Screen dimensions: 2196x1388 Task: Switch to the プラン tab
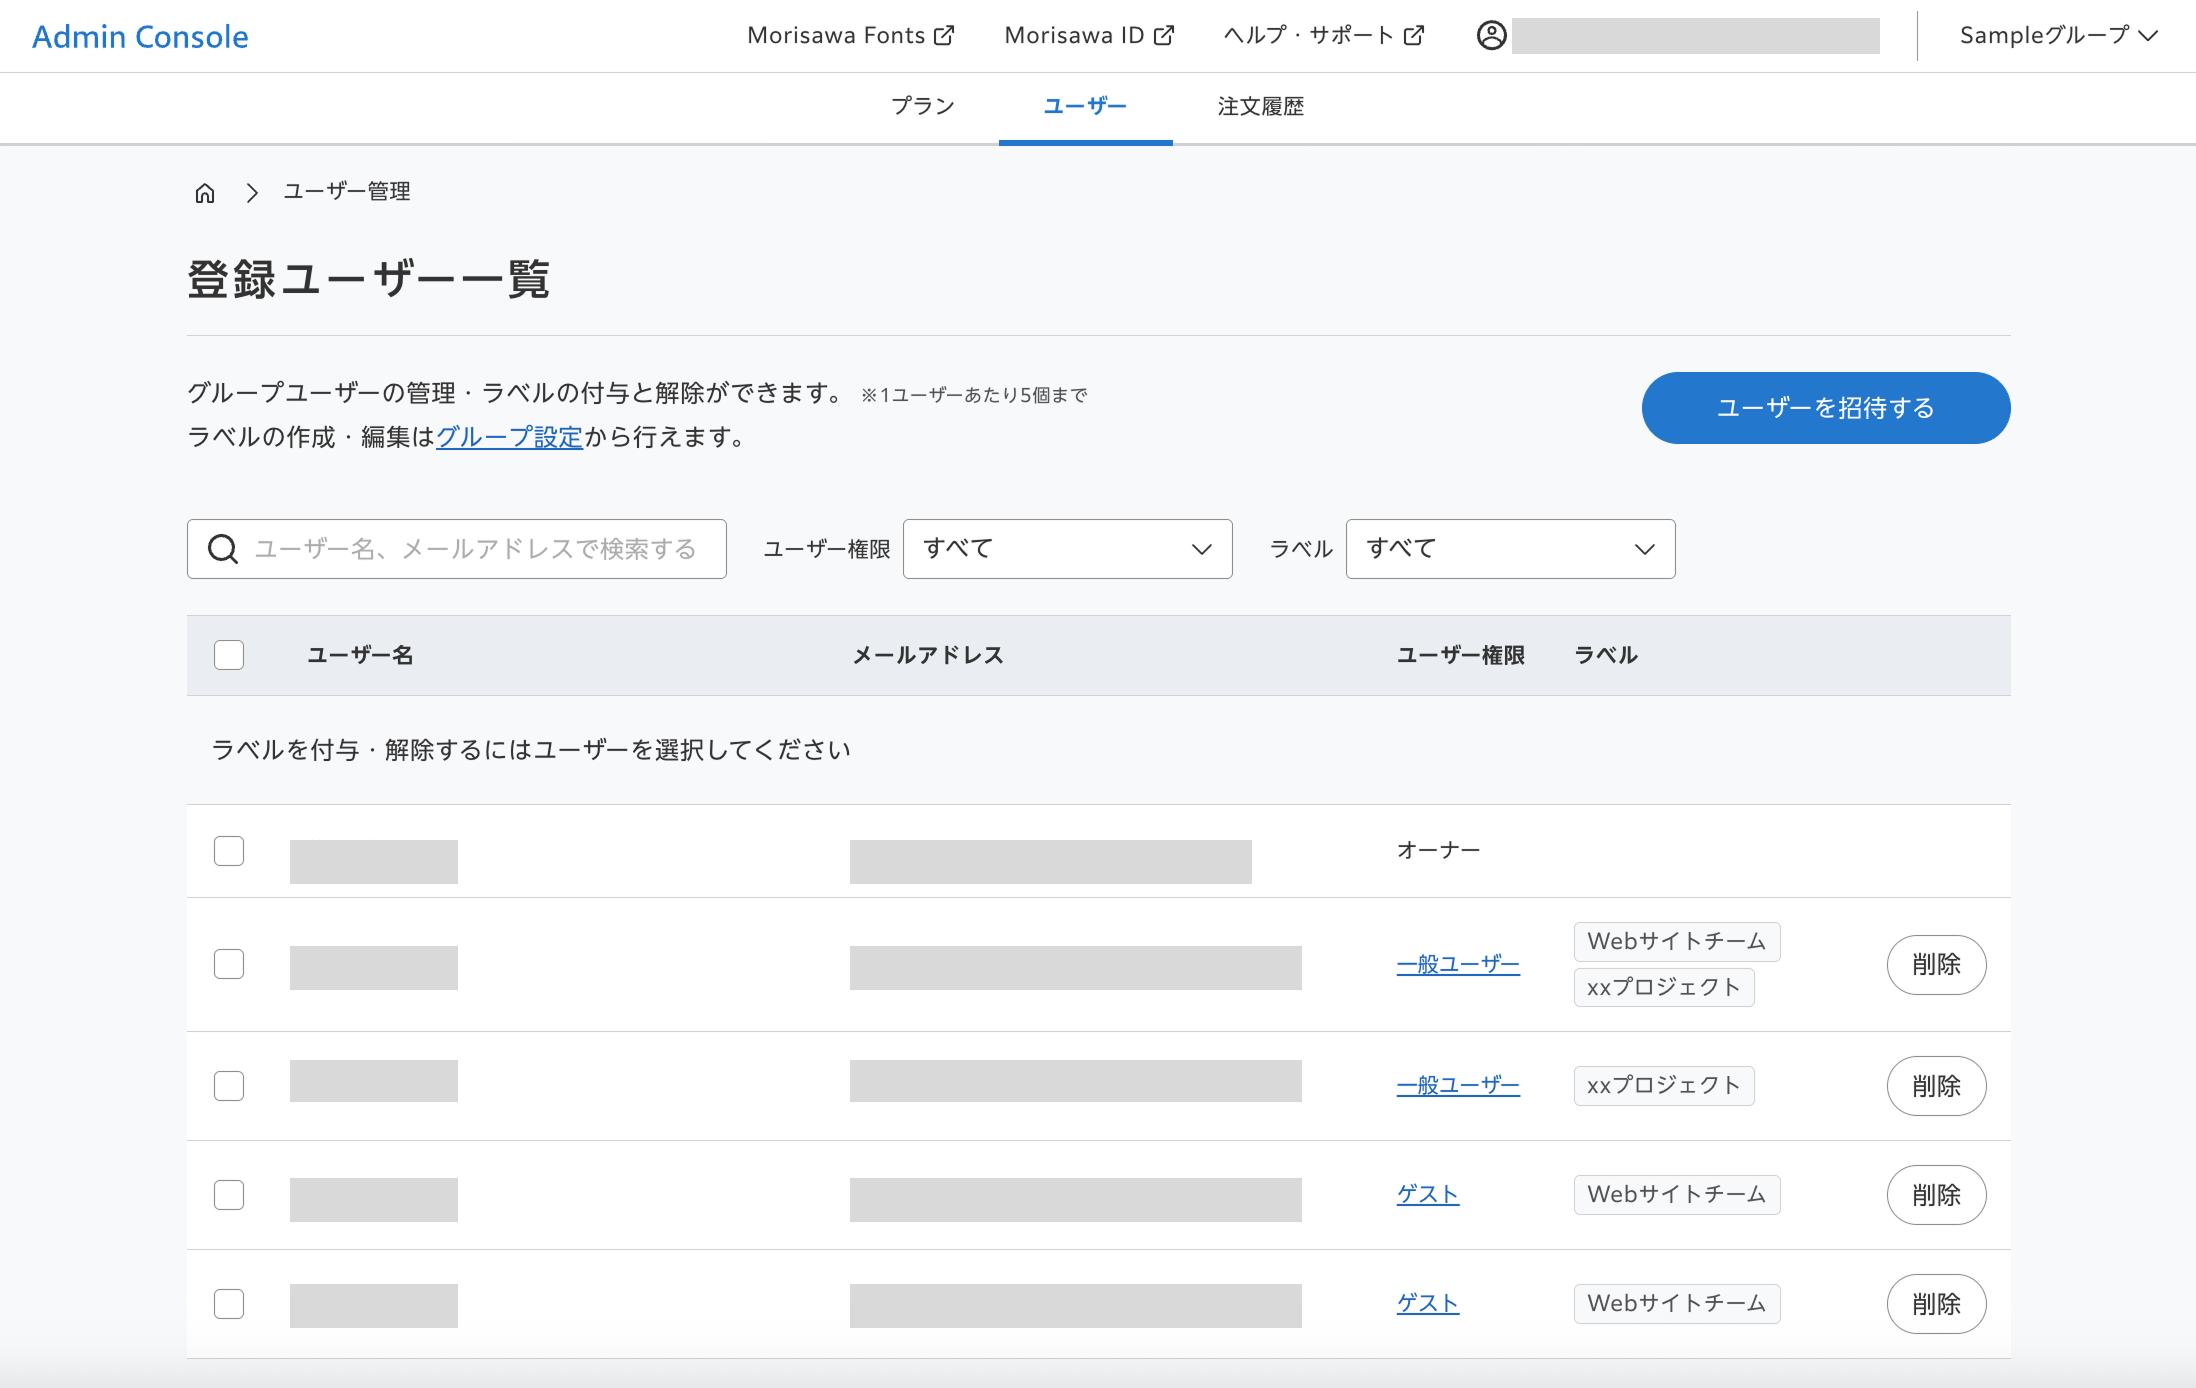(x=922, y=107)
